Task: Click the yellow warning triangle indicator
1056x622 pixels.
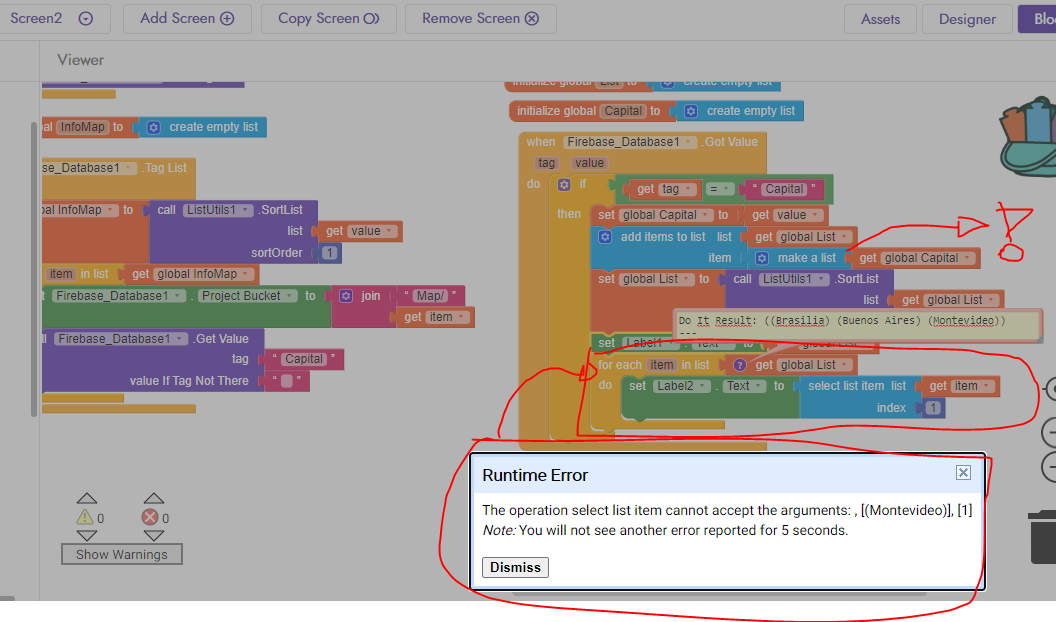Action: (x=86, y=518)
